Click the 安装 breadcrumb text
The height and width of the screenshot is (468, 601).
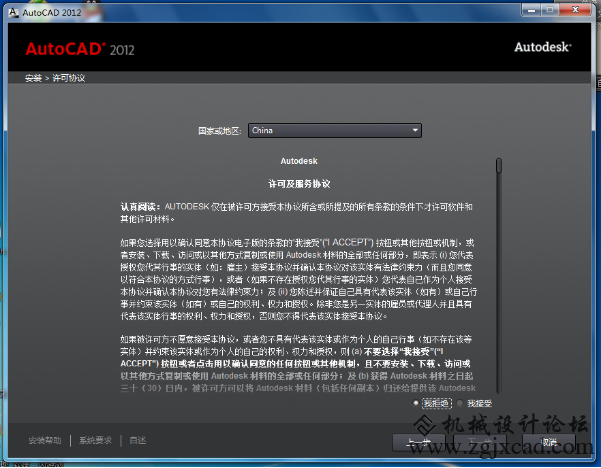tap(33, 78)
